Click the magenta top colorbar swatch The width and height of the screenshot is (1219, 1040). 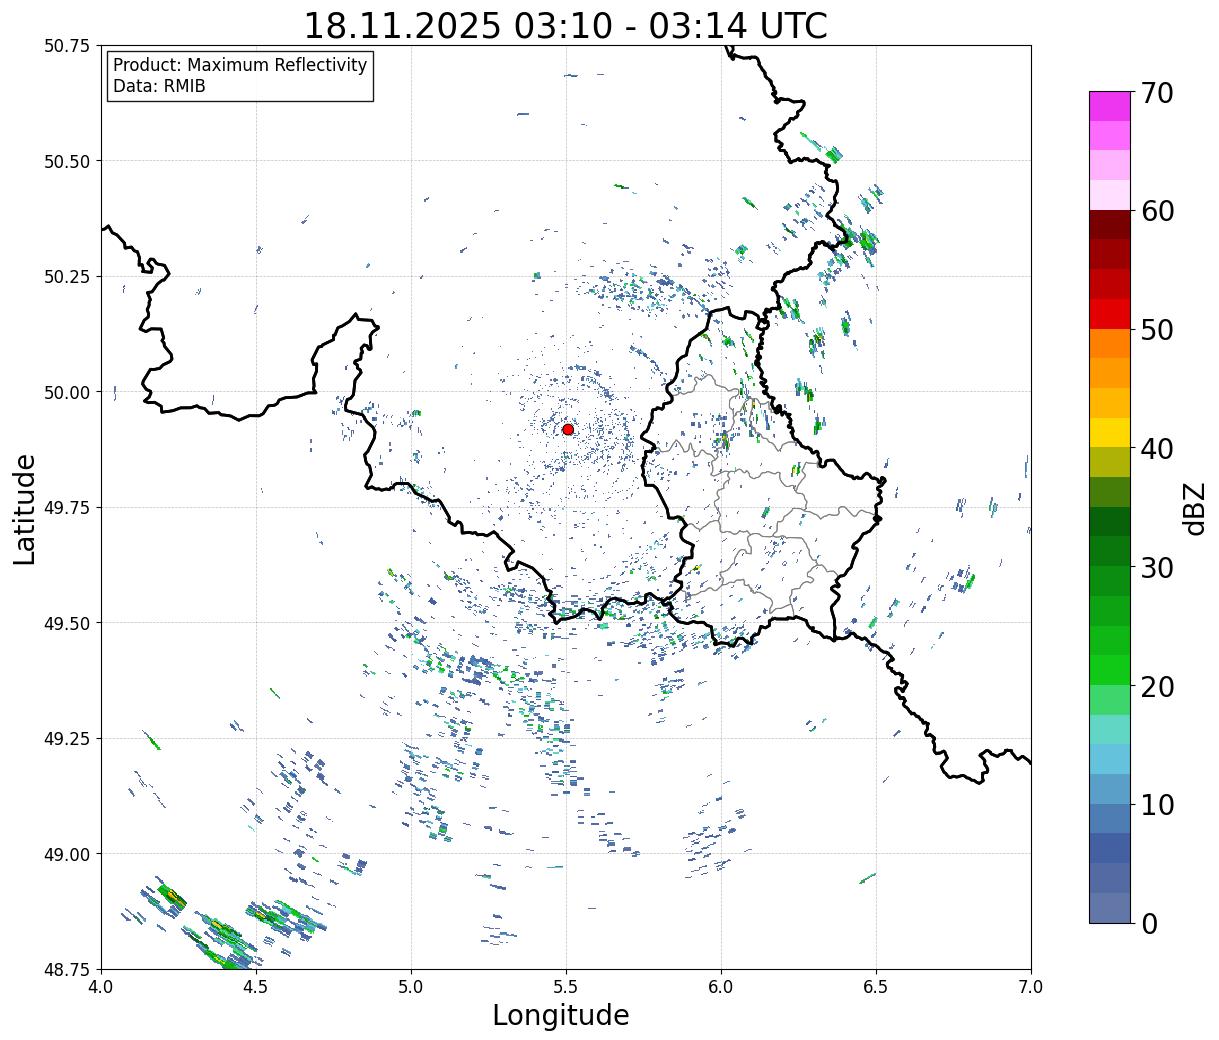pyautogui.click(x=1110, y=106)
